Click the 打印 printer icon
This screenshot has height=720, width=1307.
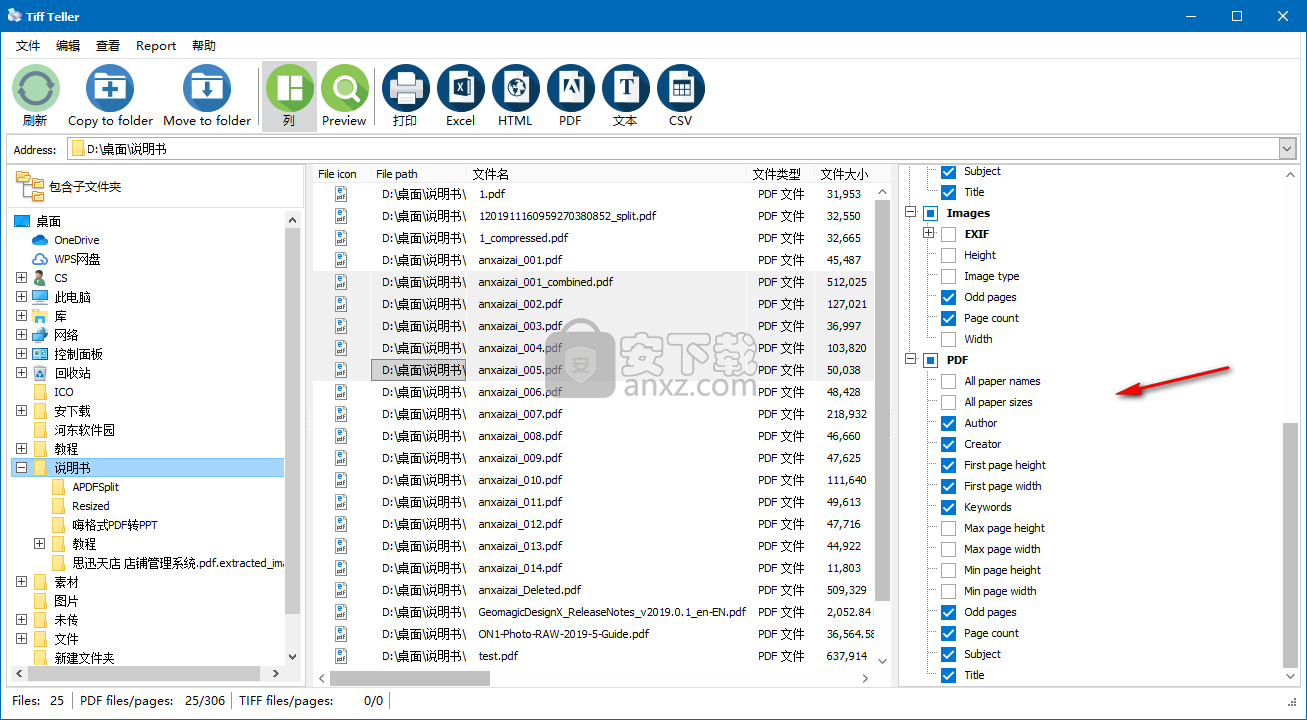click(x=406, y=88)
